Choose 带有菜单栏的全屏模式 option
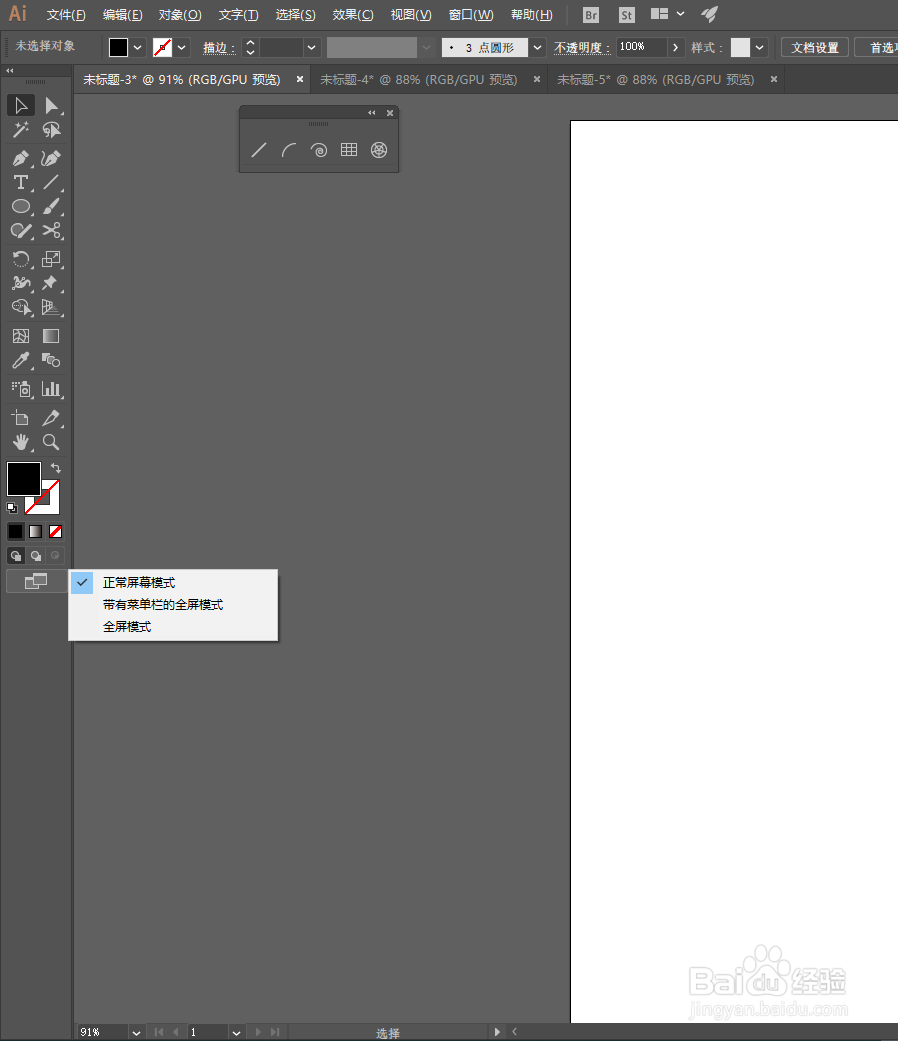Screen dimensions: 898x1041 (x=173, y=605)
